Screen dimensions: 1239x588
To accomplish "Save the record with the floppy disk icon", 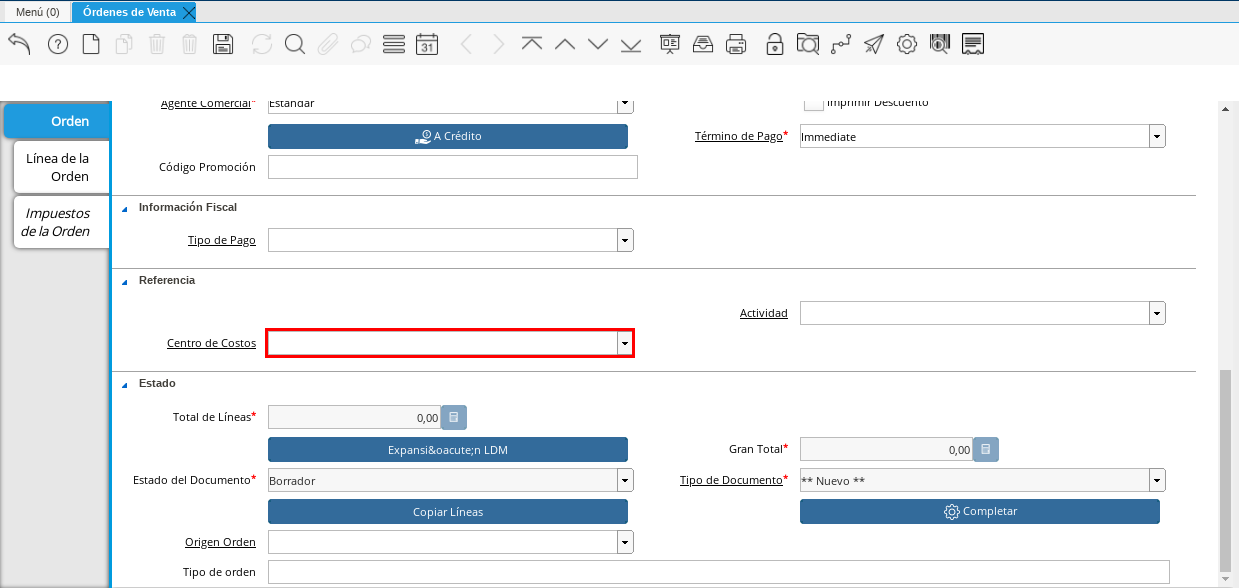I will tap(223, 44).
